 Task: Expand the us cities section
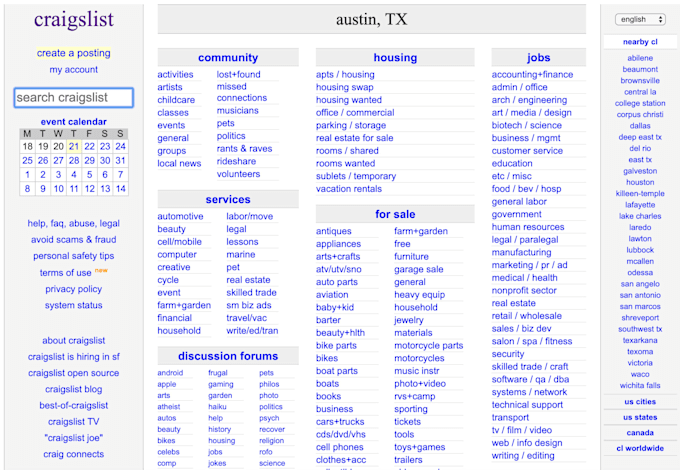click(640, 401)
